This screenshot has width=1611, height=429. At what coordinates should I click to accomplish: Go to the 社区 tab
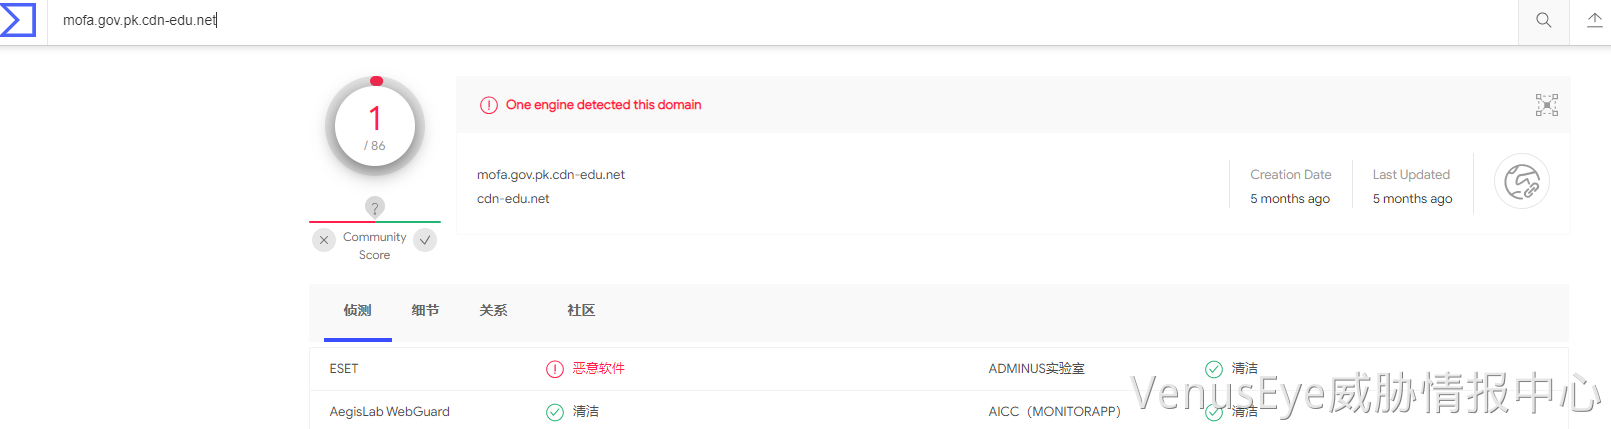tap(581, 311)
